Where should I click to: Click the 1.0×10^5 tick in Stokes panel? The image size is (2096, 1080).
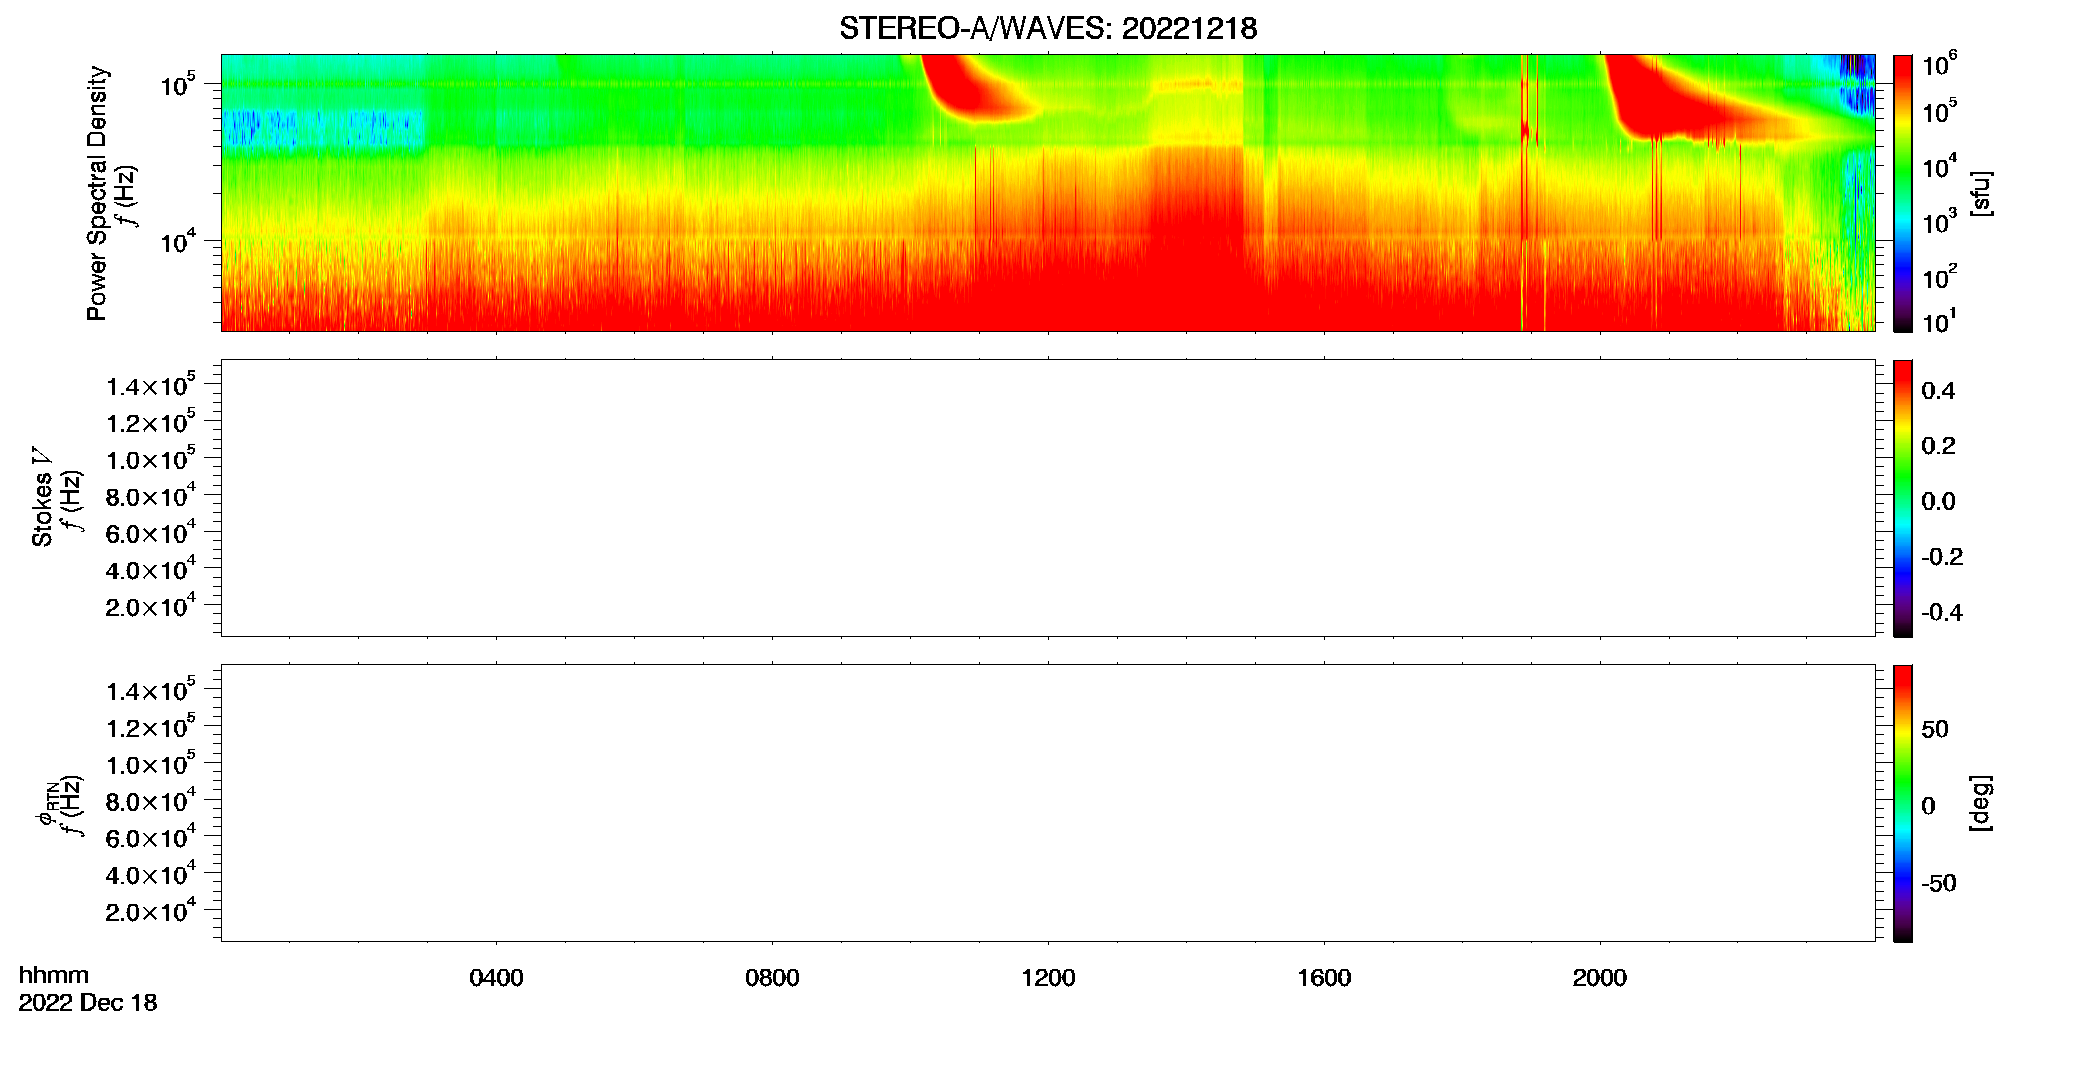151,457
